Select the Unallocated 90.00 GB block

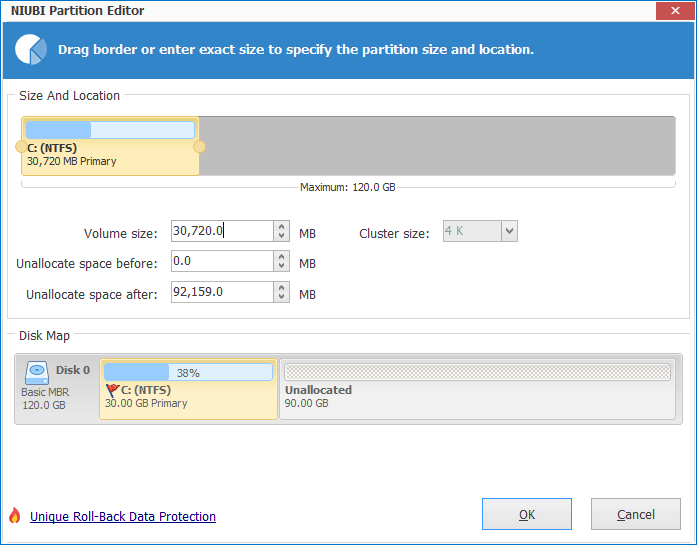pyautogui.click(x=477, y=389)
